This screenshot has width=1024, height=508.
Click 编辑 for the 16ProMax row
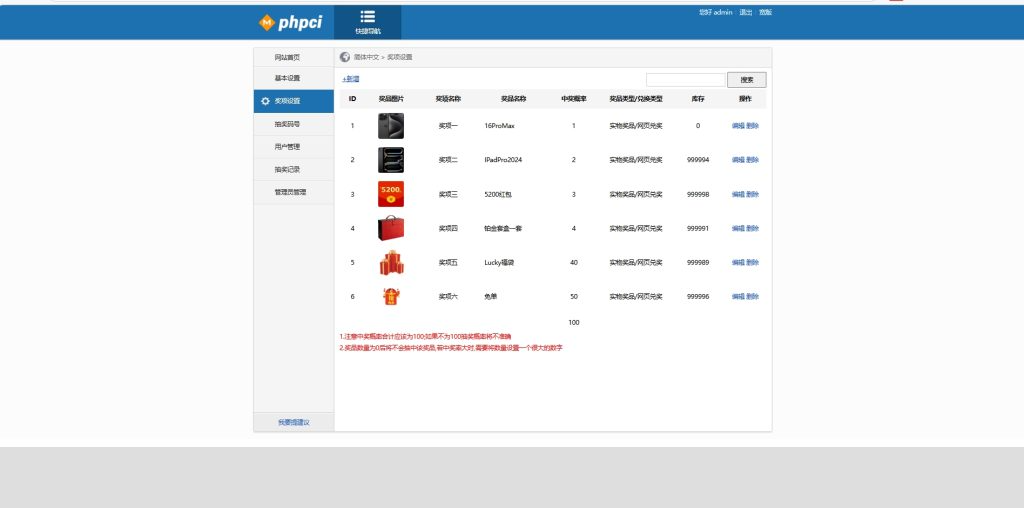click(738, 126)
